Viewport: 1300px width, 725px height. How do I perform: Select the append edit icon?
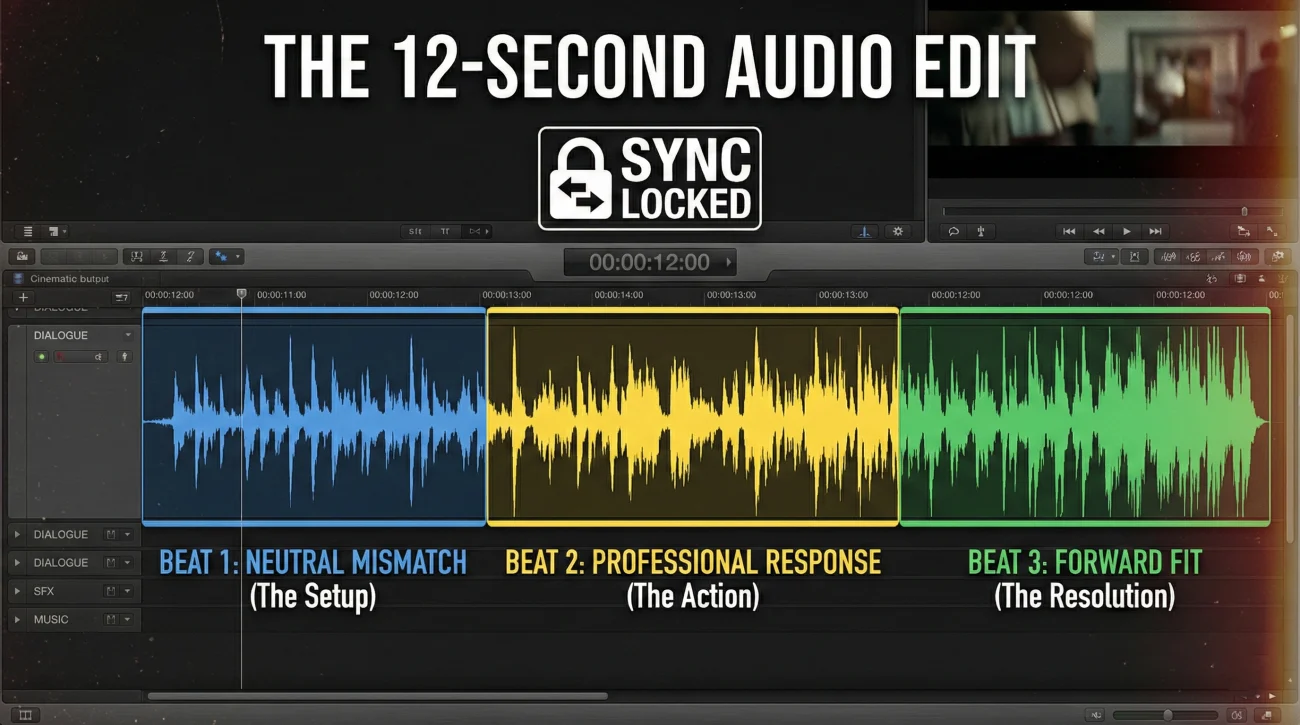click(x=190, y=257)
